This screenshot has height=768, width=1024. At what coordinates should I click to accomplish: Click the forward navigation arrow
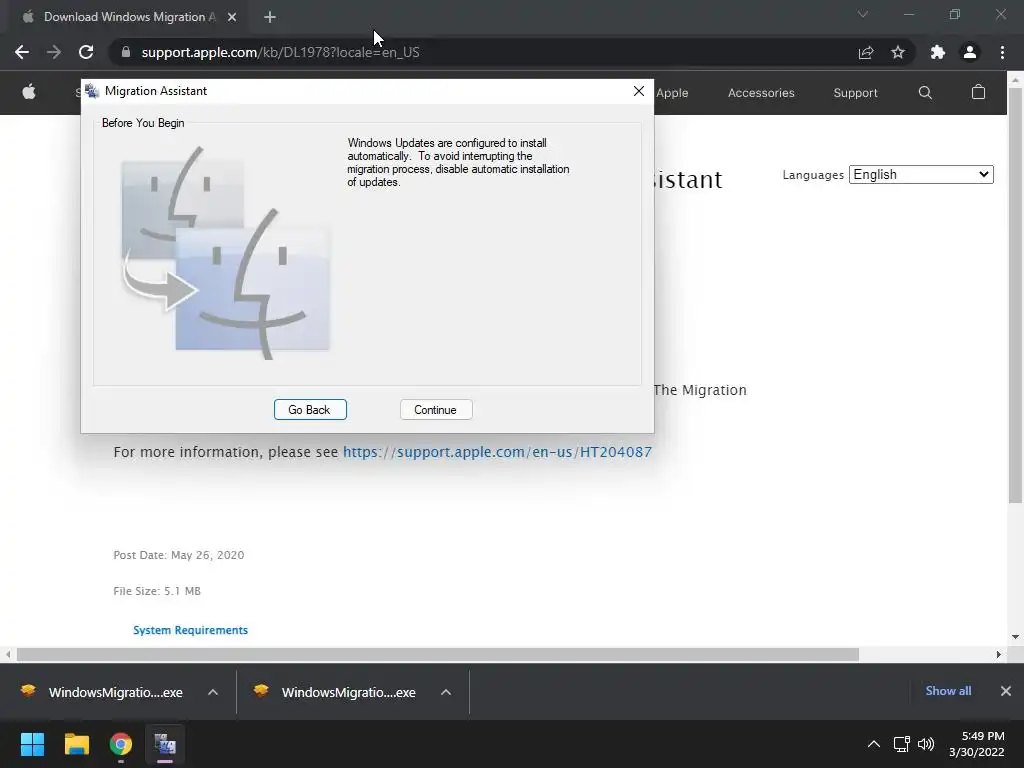pyautogui.click(x=54, y=52)
